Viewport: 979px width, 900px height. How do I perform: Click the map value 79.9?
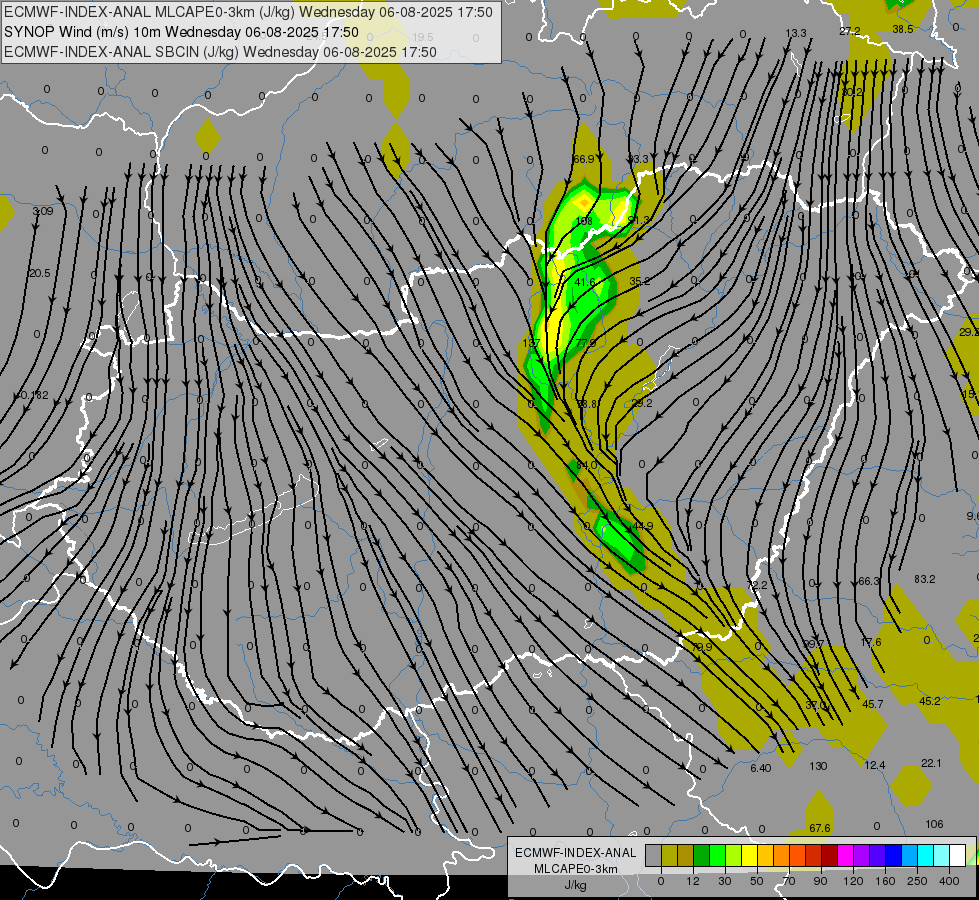(x=702, y=647)
